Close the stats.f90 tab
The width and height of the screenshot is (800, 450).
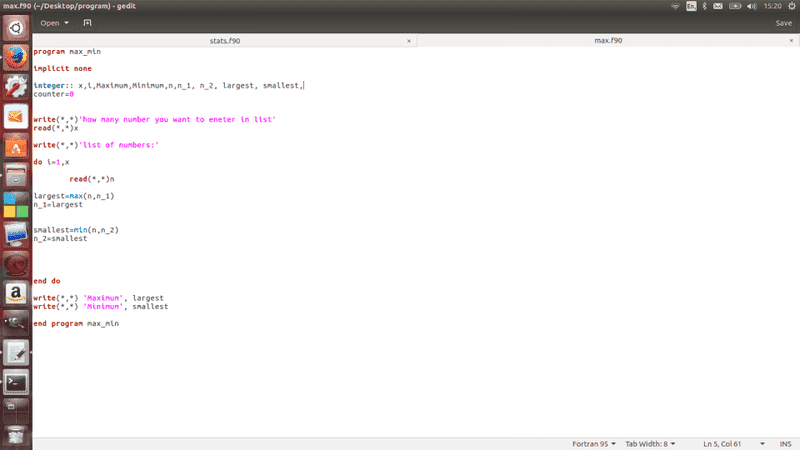click(408, 41)
